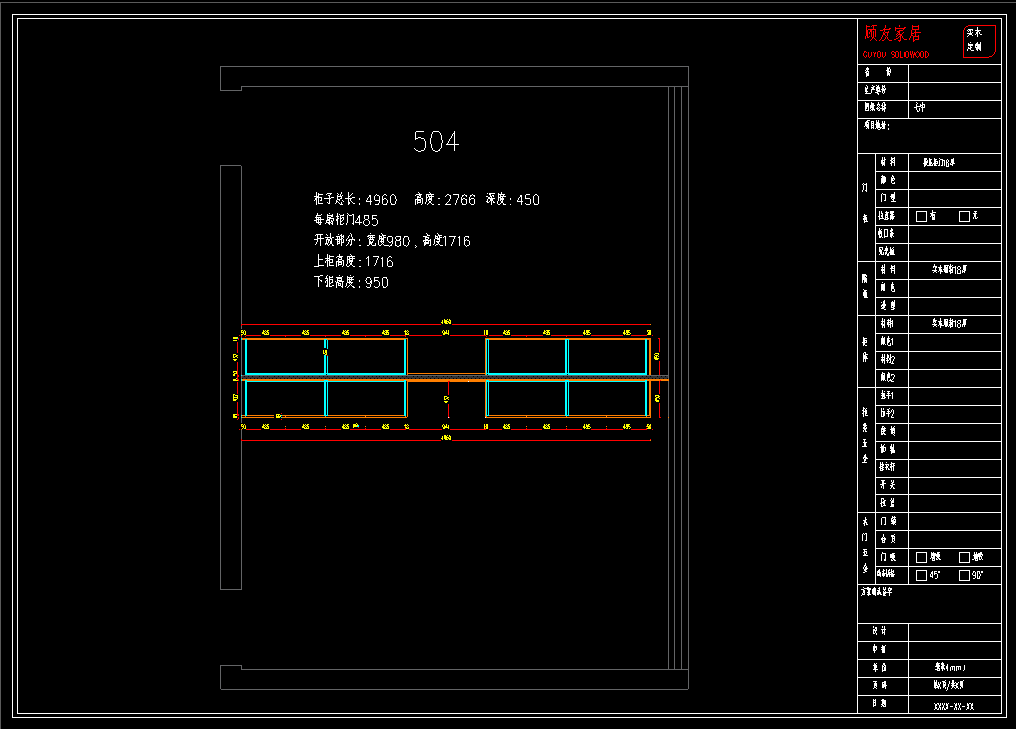Select the 开放部分 width and height note
1016x729 pixels.
tap(391, 241)
